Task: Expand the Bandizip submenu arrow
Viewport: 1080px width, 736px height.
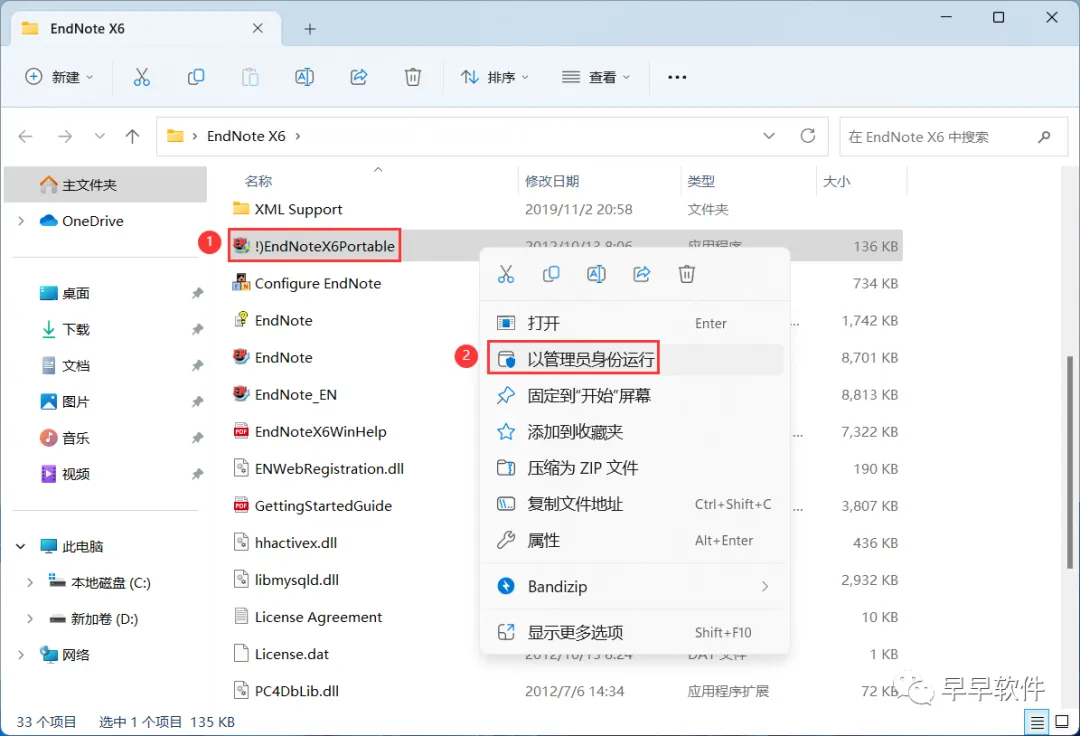Action: [765, 587]
